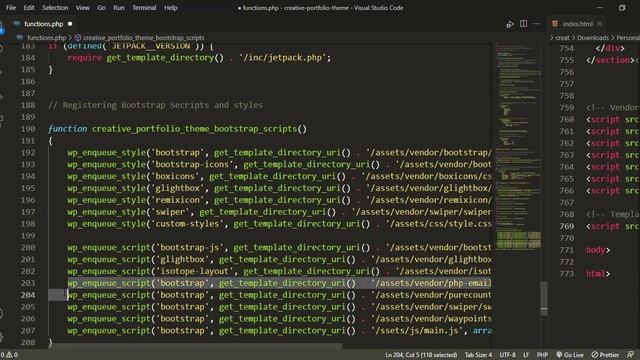
Task: Open the File menu
Action: (x=11, y=8)
